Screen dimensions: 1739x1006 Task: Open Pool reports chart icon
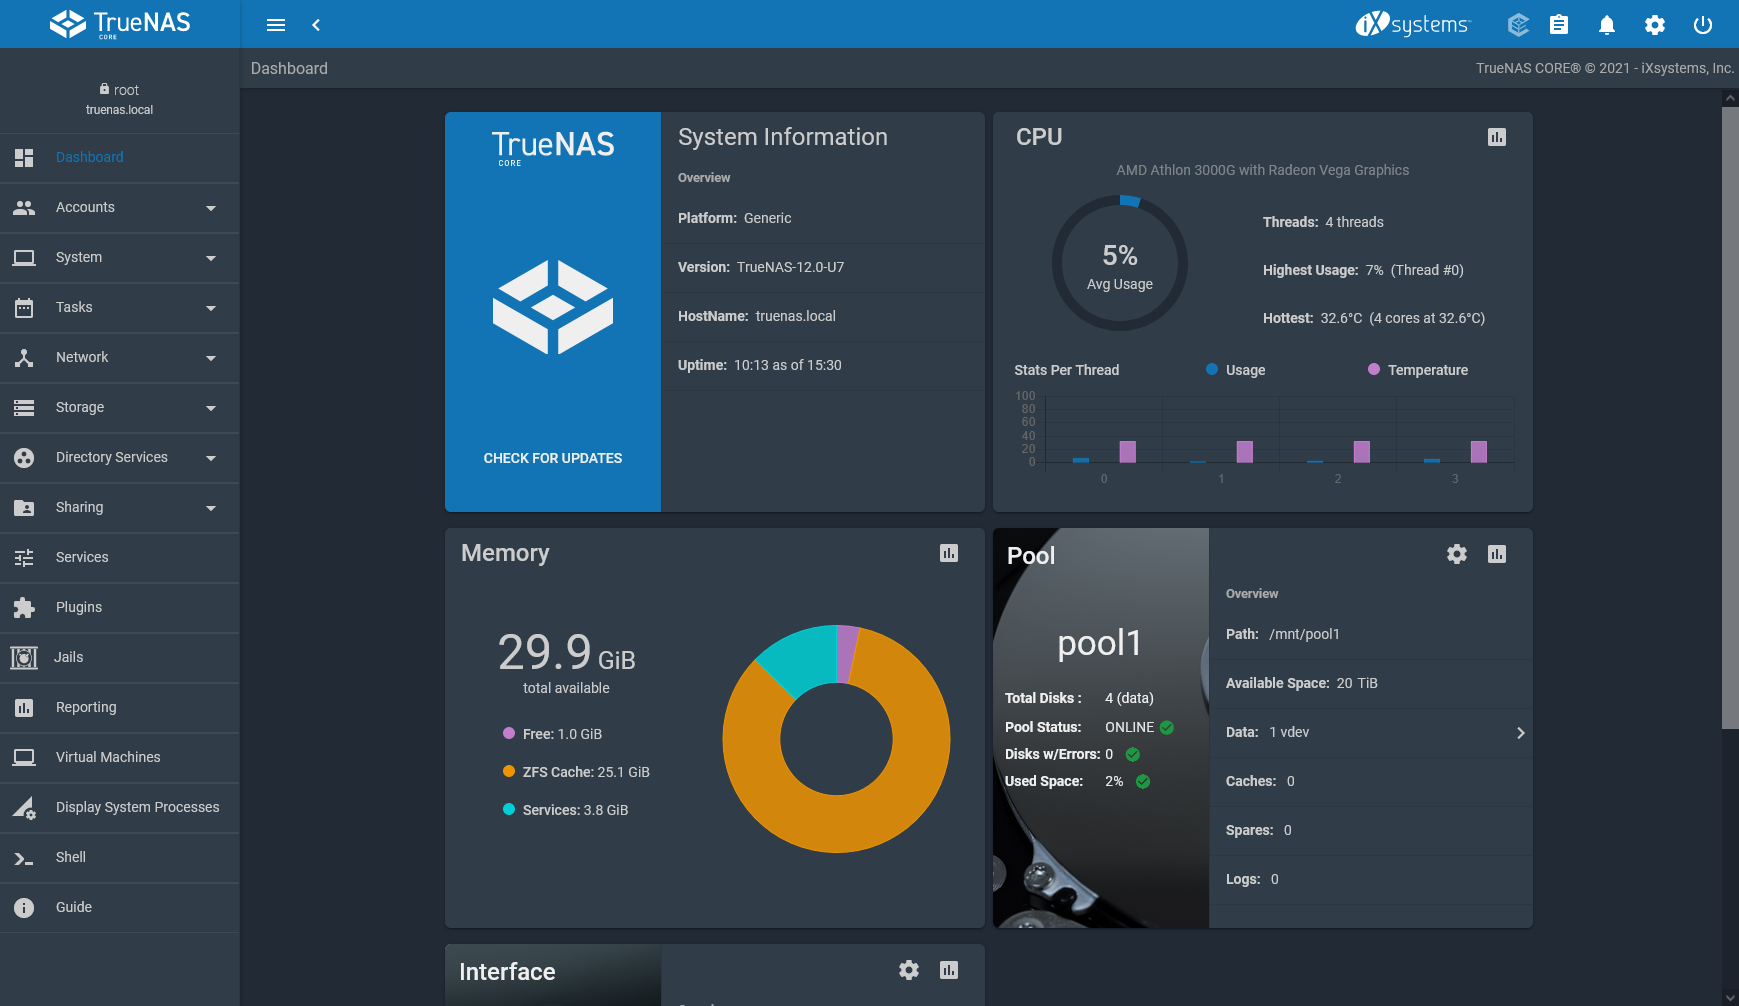click(1497, 554)
